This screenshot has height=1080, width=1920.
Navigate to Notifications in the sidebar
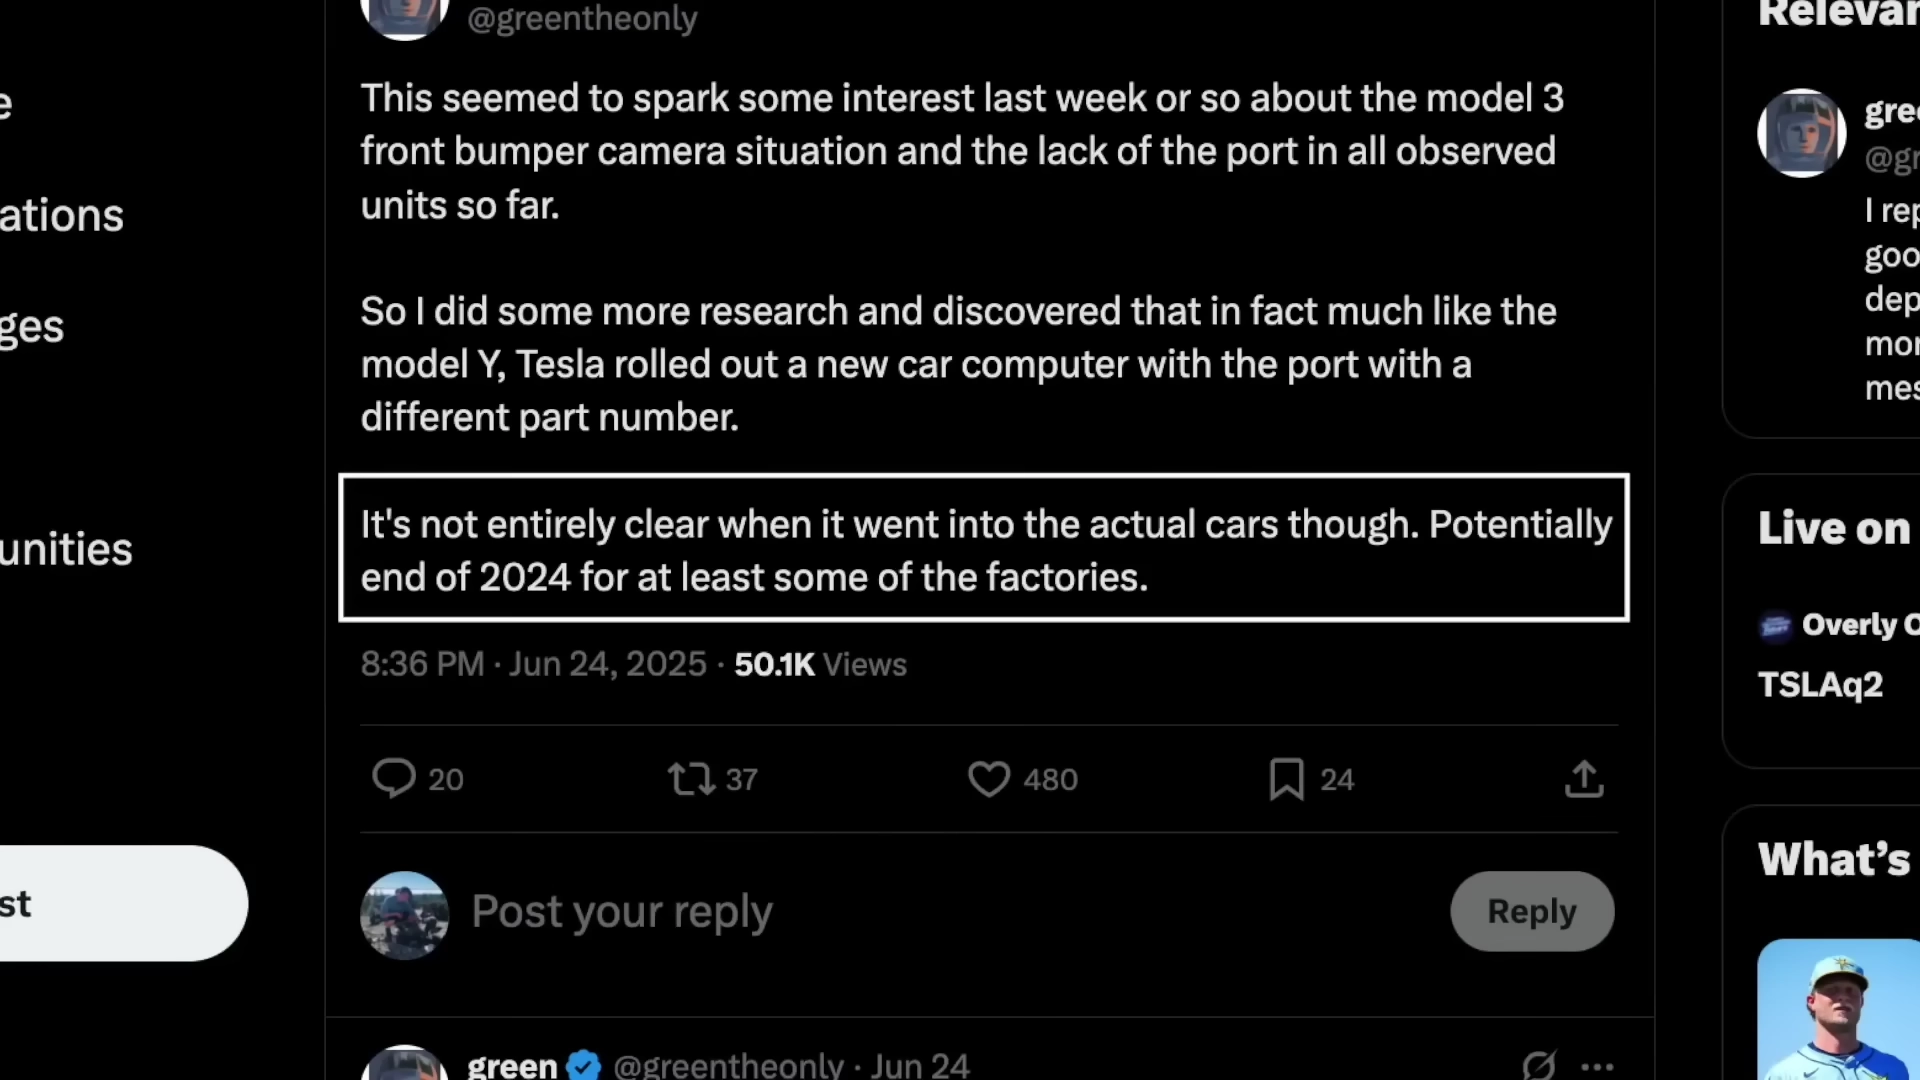(x=60, y=214)
